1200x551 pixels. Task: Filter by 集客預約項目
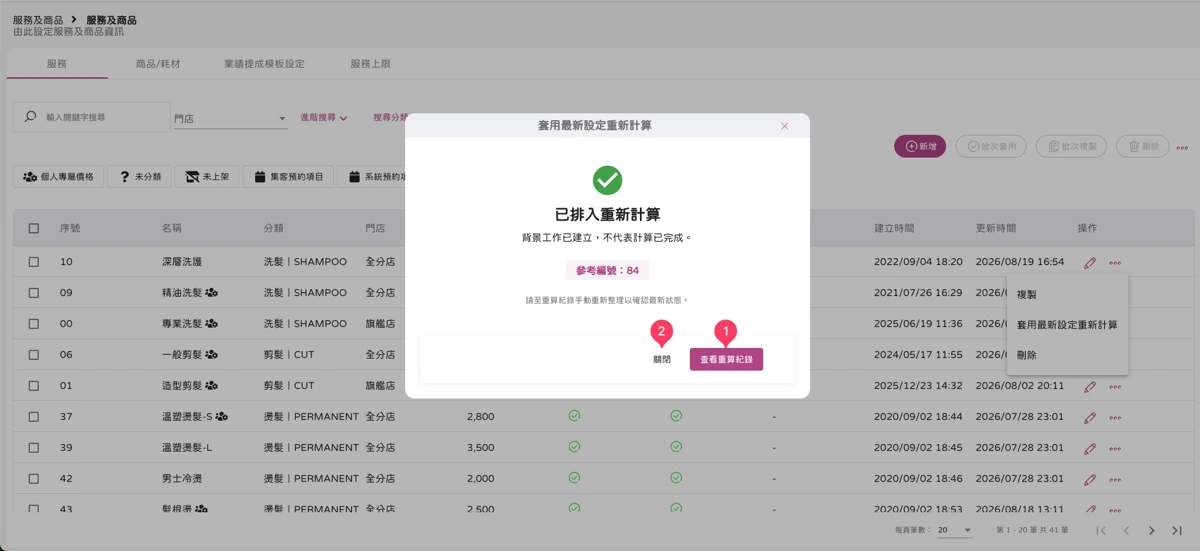click(289, 176)
